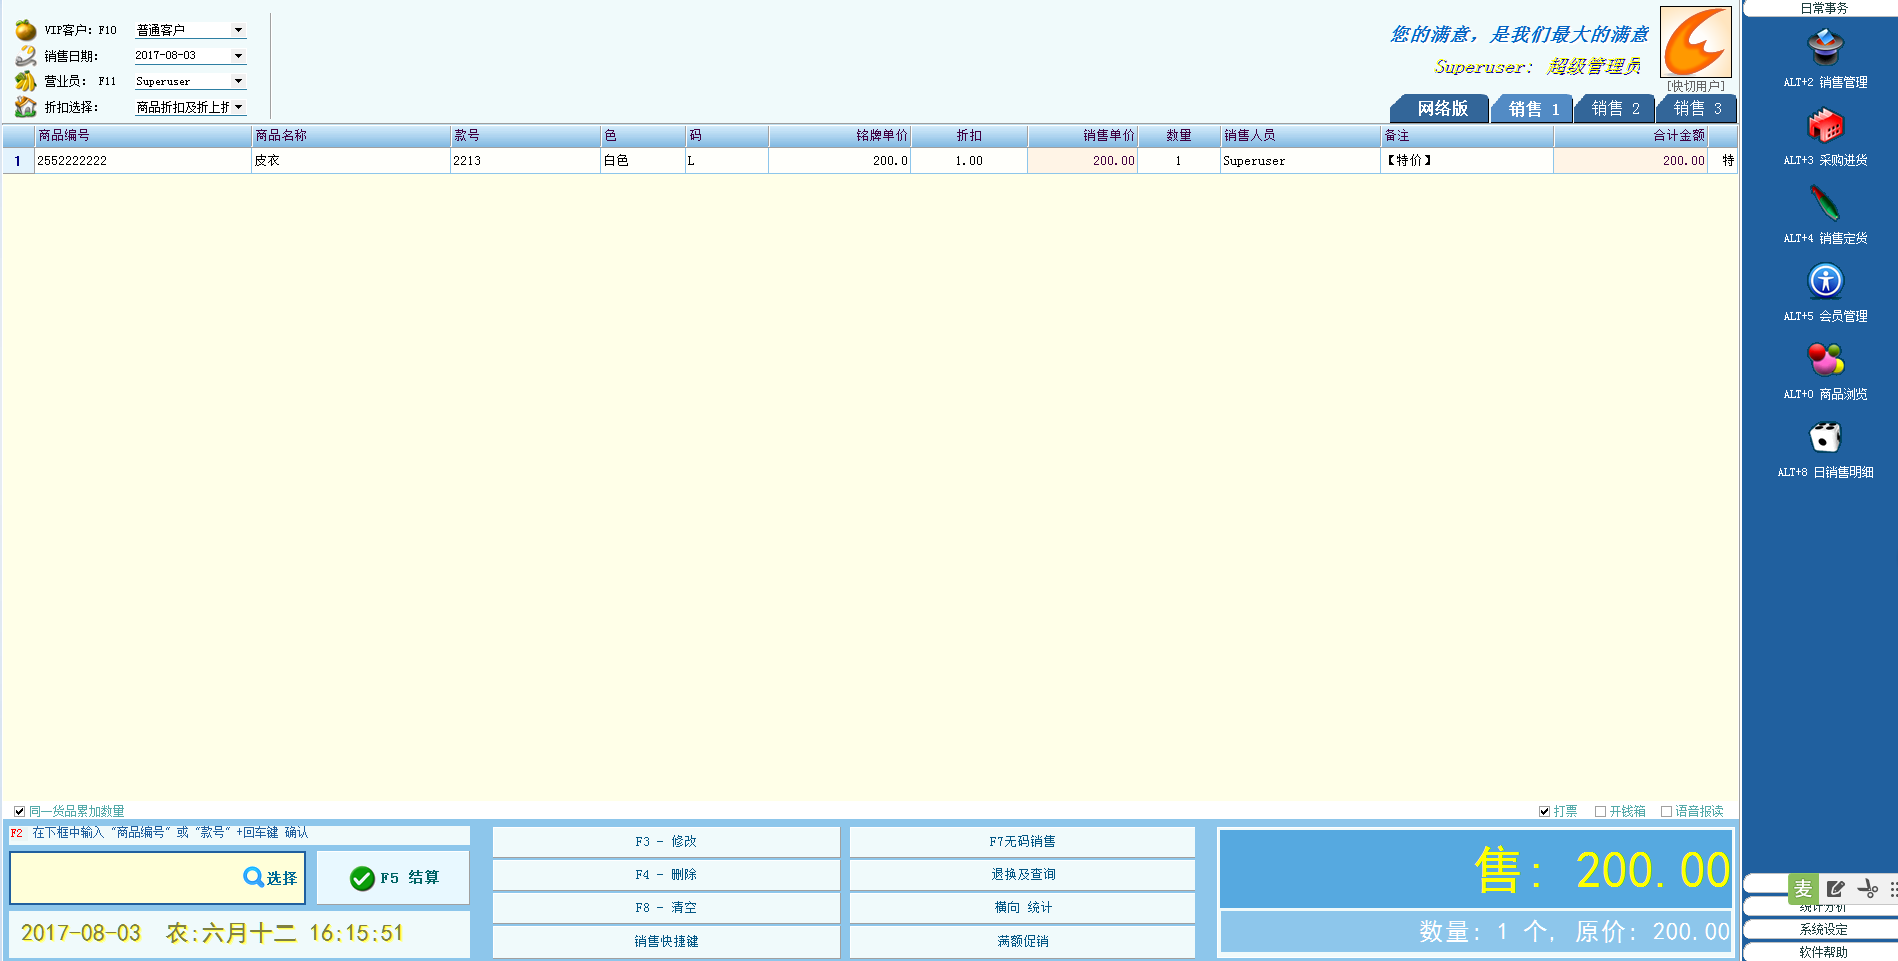Click the 铭牌单价 column header

pyautogui.click(x=840, y=136)
